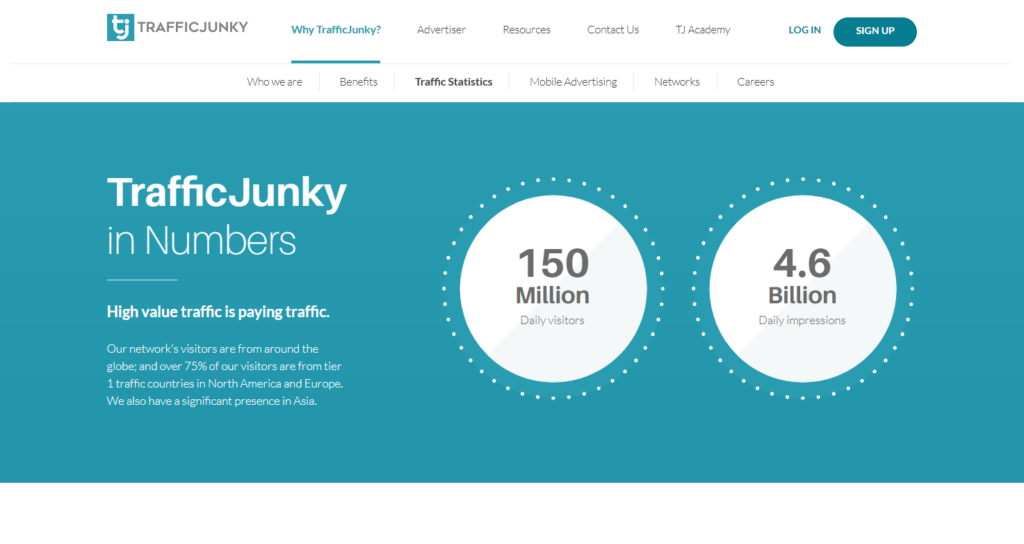Click the 4.6 Billion daily impressions circle

(803, 288)
